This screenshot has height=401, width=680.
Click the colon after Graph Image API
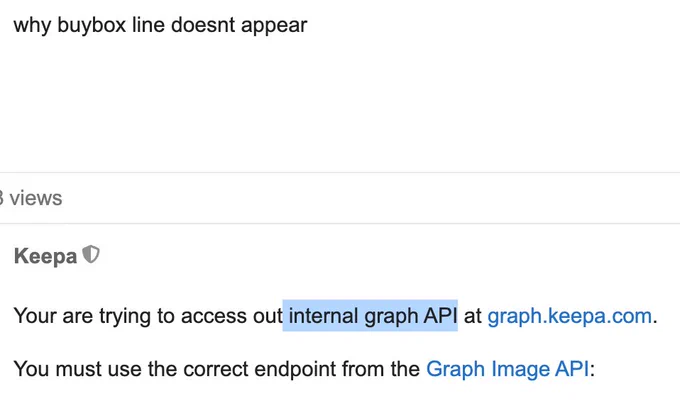[592, 370]
